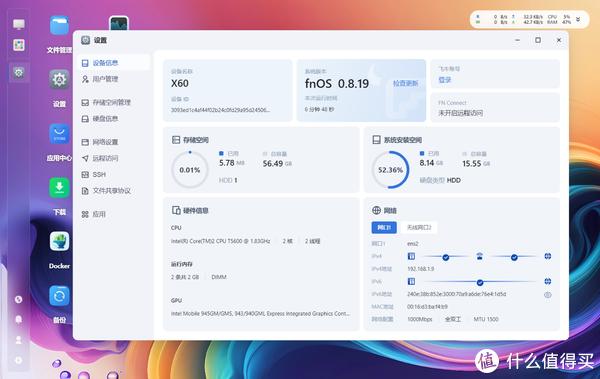Screen dimensions: 600x379
Task: Click the settings gear in left dock
Action: point(19,72)
